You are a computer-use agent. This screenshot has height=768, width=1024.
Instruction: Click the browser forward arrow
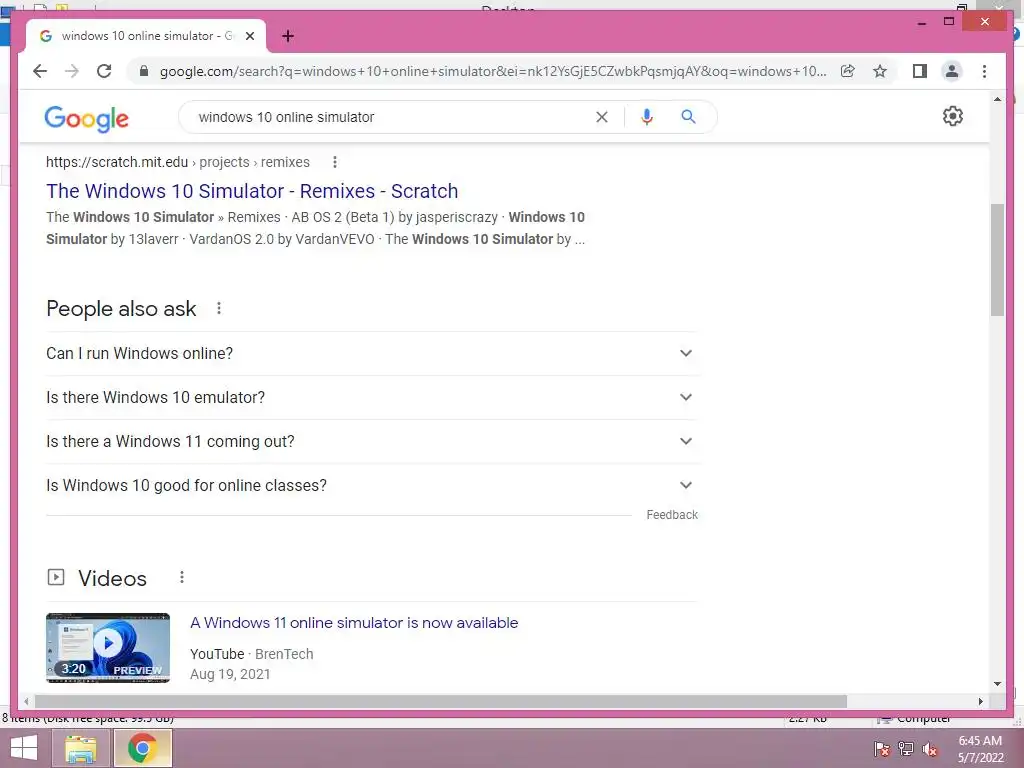tap(72, 71)
